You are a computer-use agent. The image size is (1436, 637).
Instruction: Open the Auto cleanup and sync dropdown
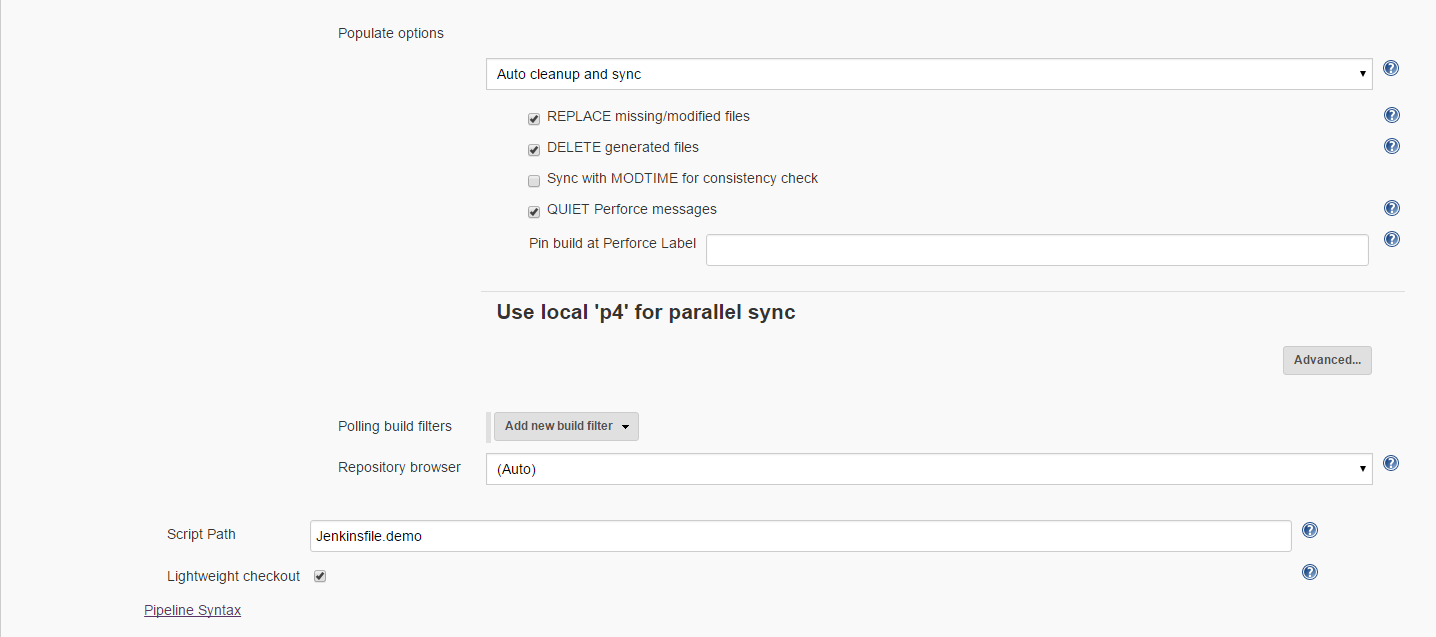(x=928, y=74)
